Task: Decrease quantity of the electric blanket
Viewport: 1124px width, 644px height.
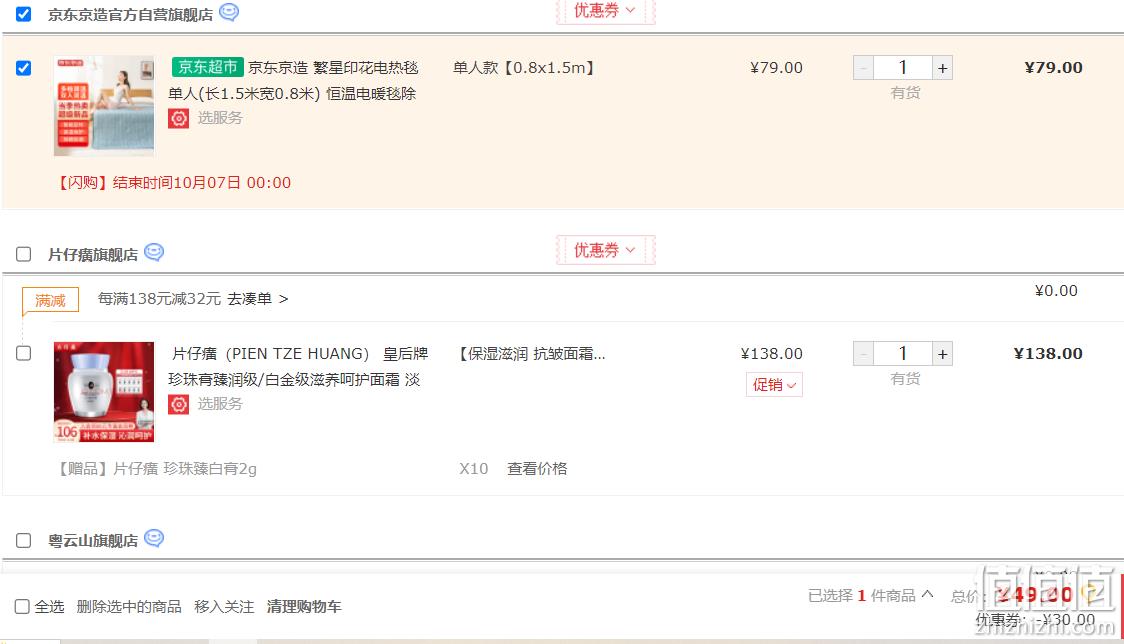Action: click(863, 68)
